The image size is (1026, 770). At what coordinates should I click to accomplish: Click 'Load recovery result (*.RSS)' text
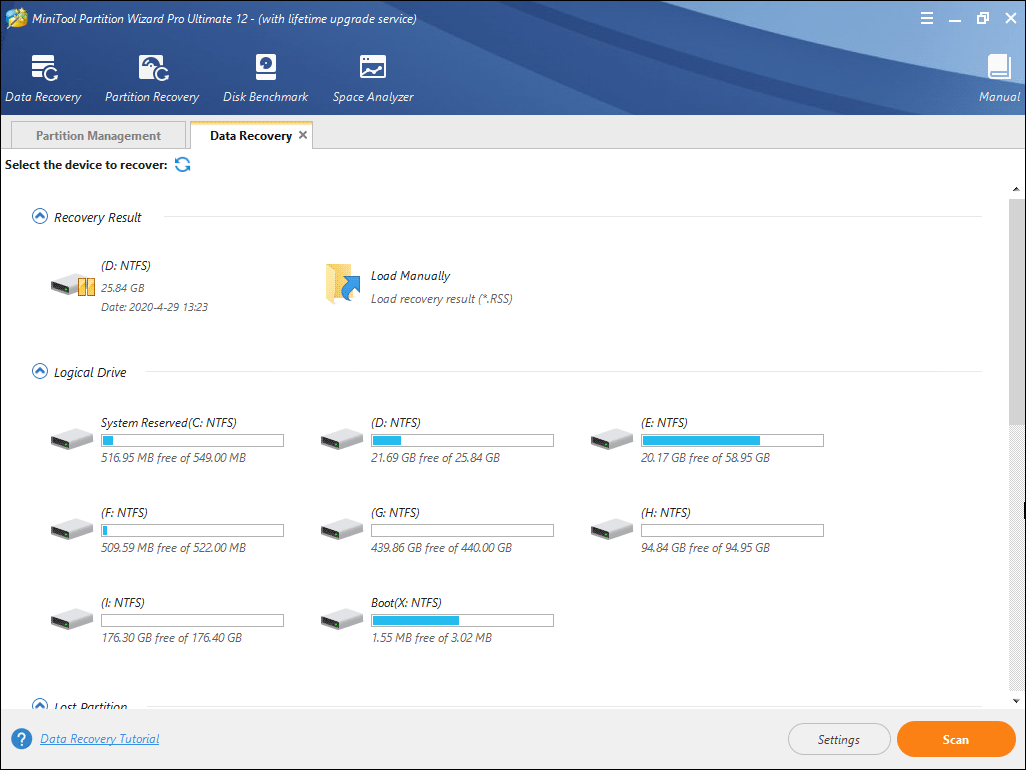click(442, 299)
